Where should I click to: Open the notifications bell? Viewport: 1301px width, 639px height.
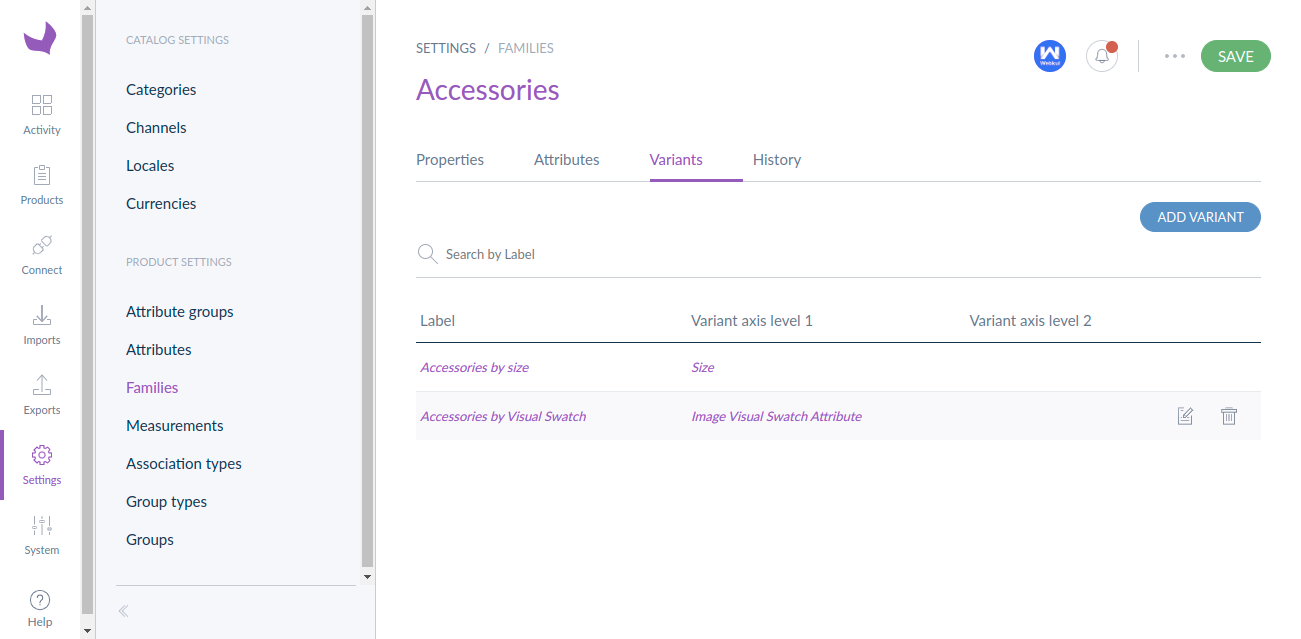pyautogui.click(x=1102, y=56)
